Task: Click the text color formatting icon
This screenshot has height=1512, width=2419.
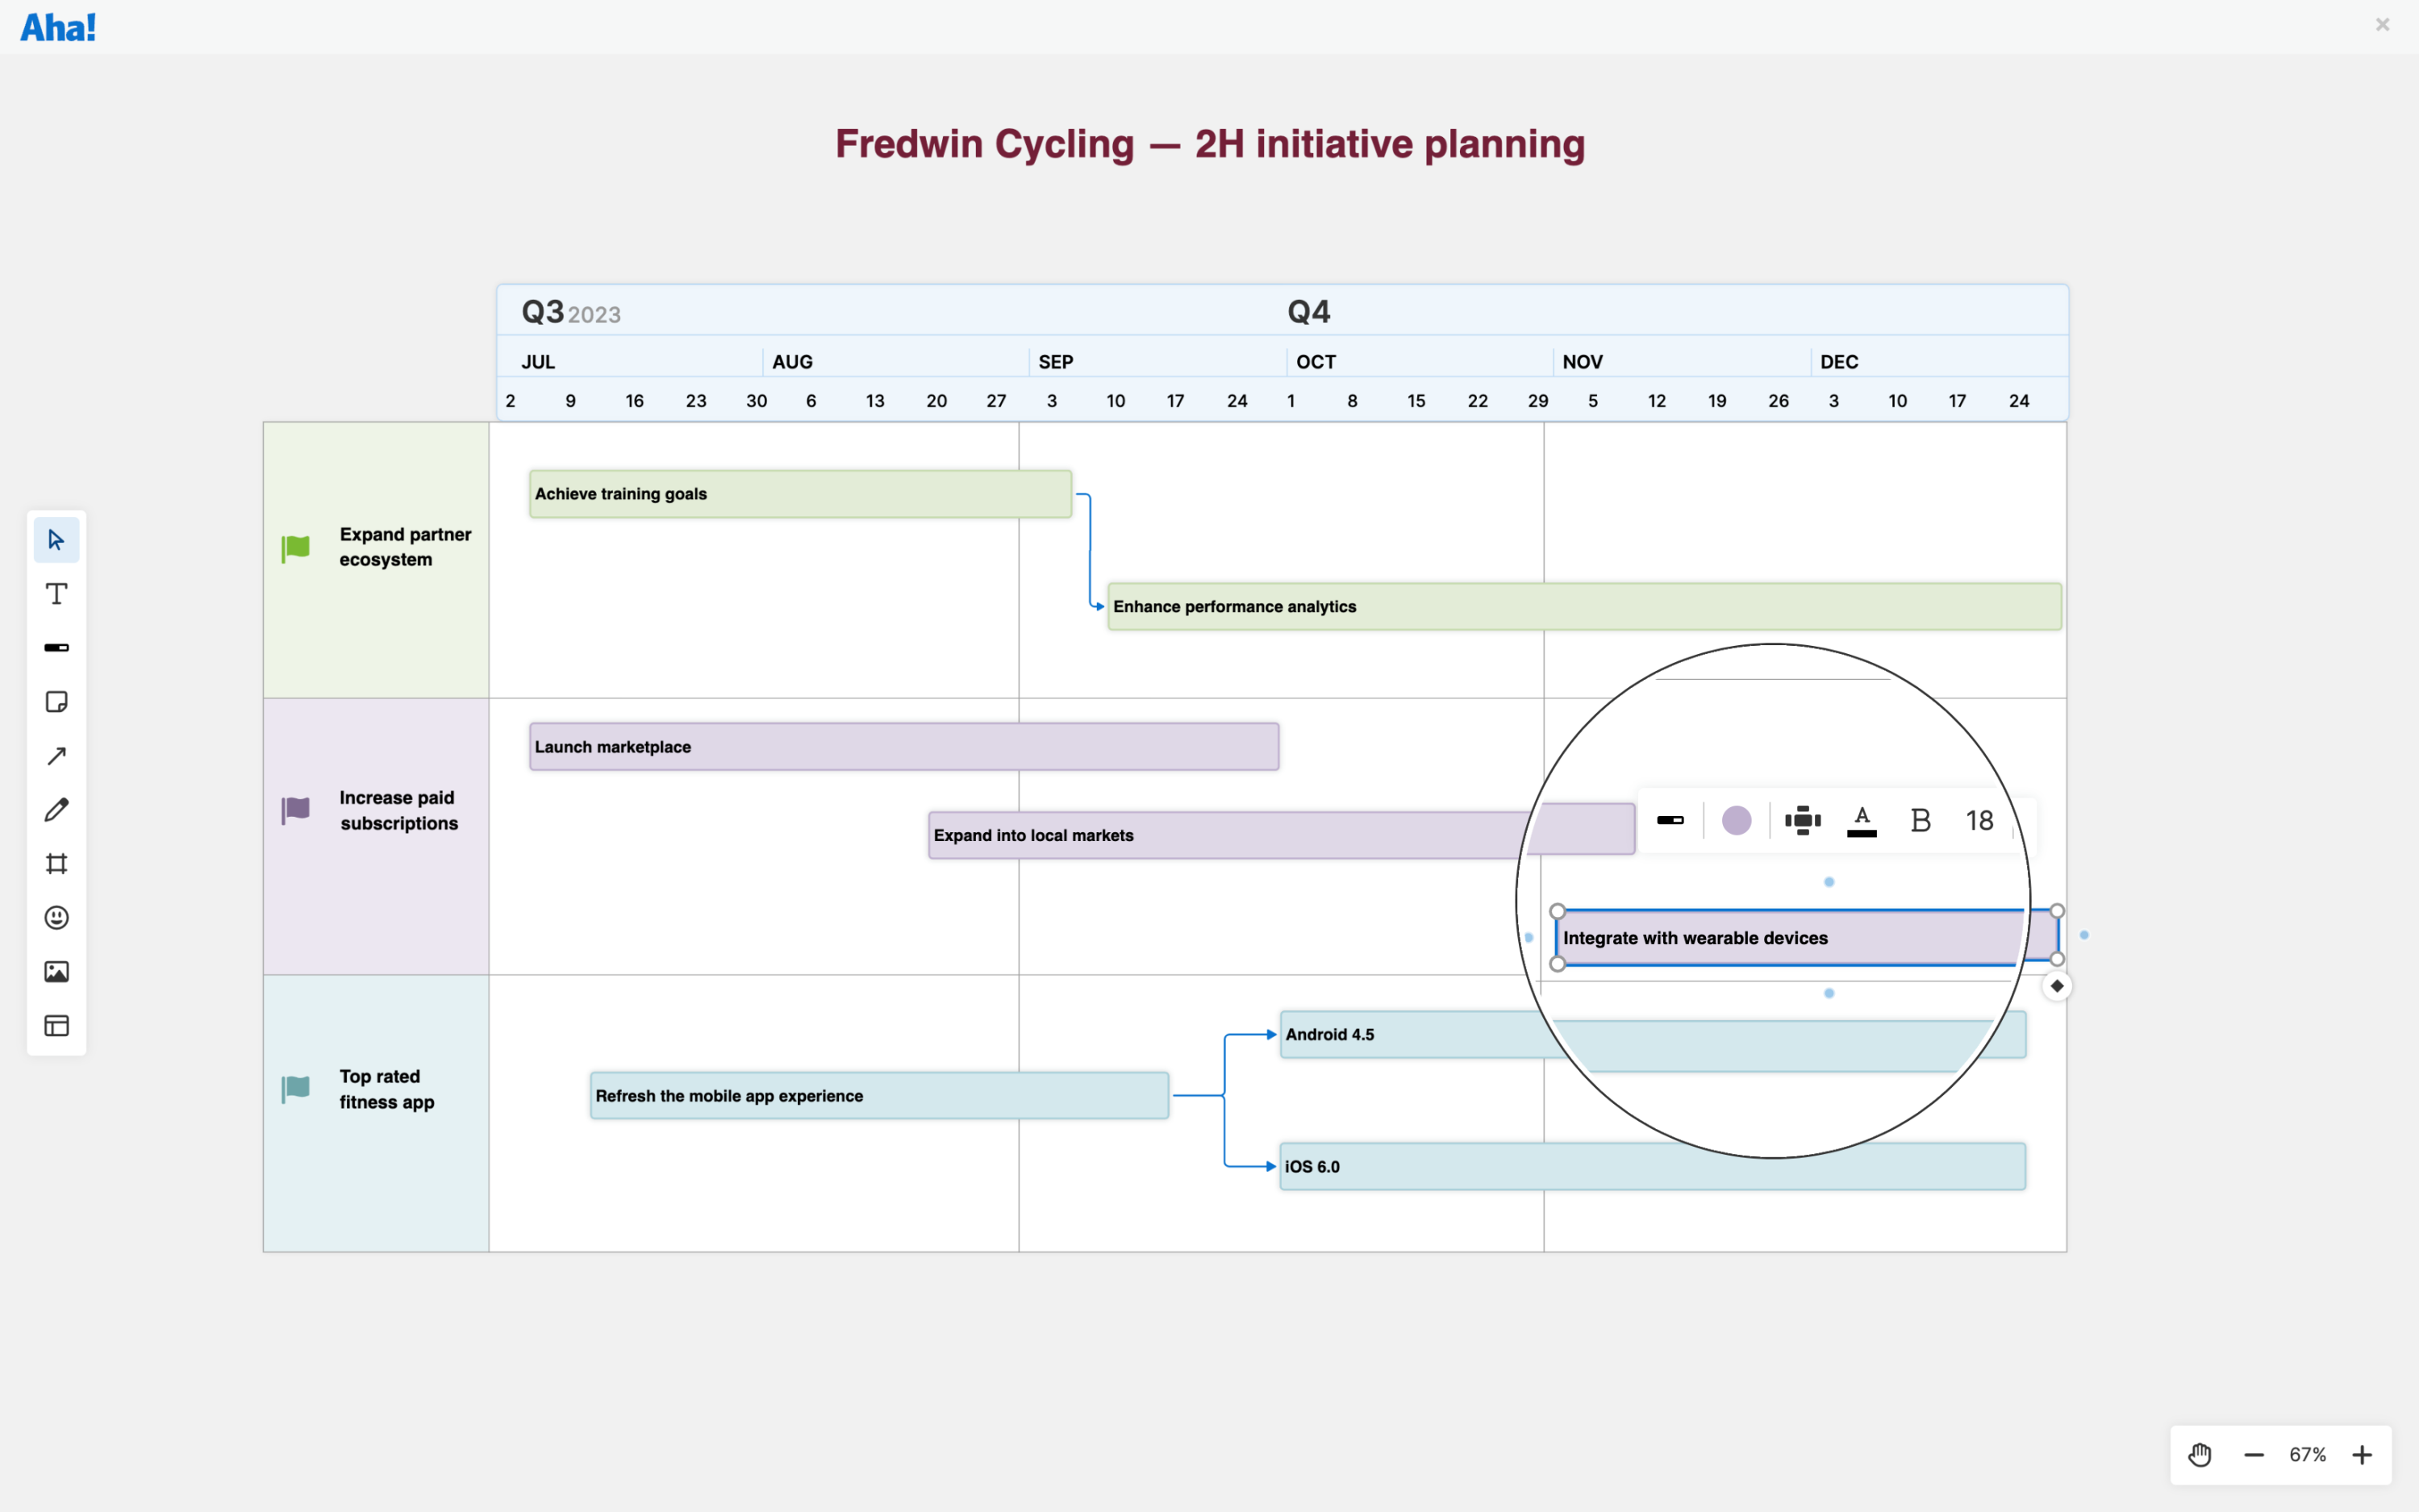Action: tap(1860, 818)
